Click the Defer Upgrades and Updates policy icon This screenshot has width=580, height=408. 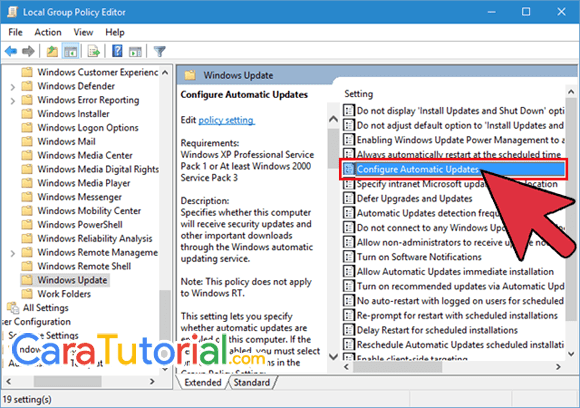(x=348, y=198)
